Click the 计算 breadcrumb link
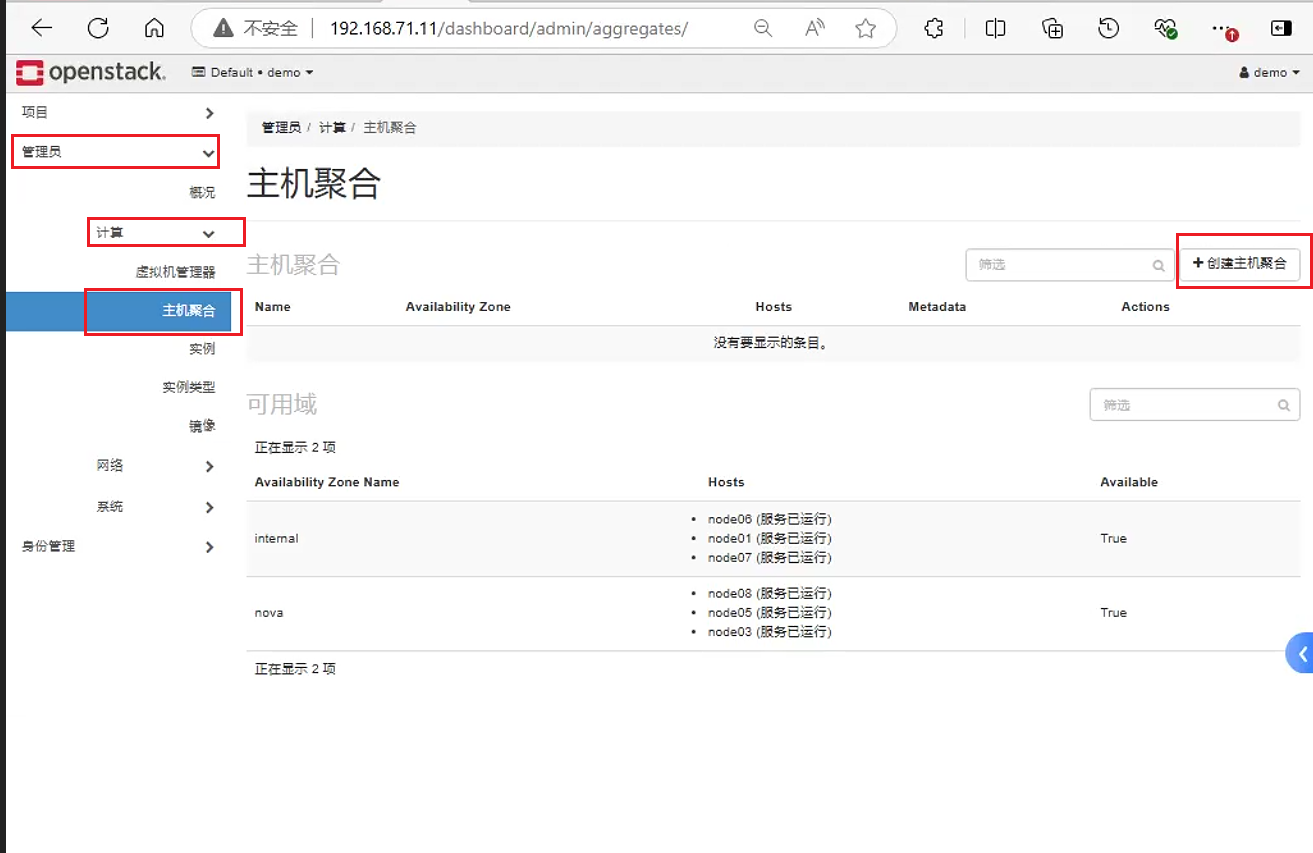1313x853 pixels. coord(332,128)
